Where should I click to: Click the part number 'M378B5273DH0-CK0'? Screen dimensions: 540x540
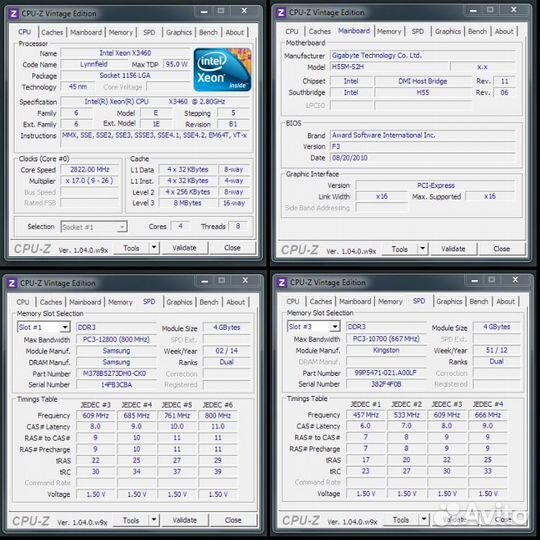tap(116, 373)
